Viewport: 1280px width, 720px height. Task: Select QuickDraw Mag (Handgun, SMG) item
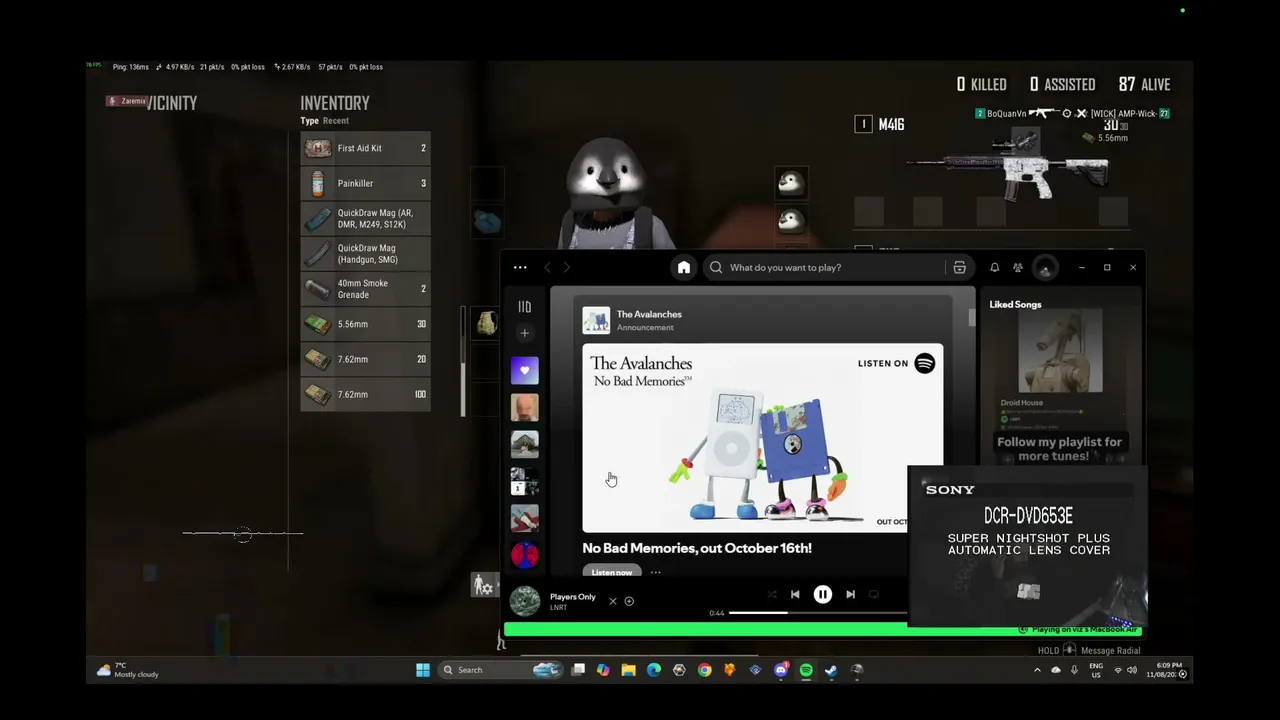click(365, 254)
